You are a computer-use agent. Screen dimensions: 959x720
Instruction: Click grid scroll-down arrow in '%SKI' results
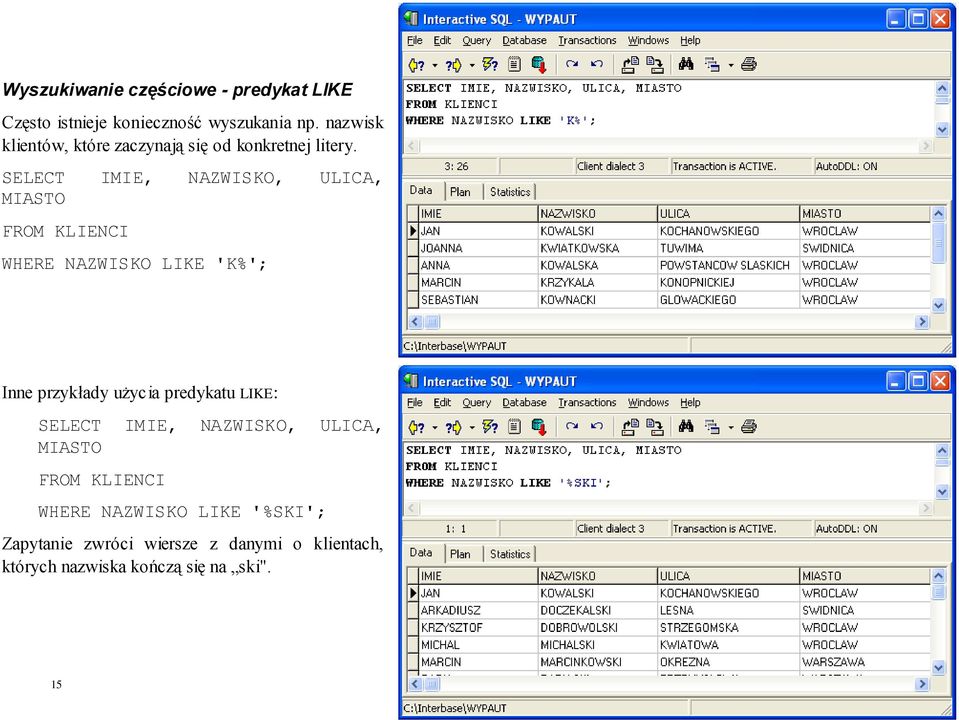click(x=939, y=667)
